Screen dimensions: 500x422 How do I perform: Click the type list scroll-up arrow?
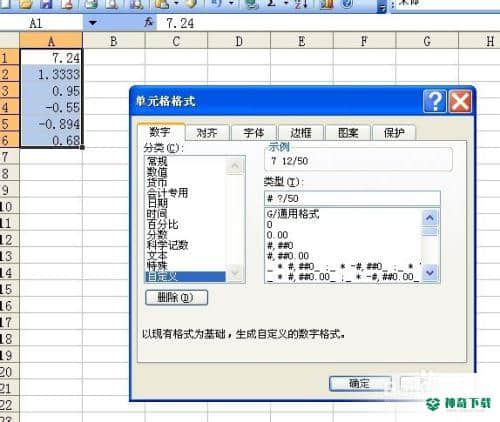click(x=430, y=218)
